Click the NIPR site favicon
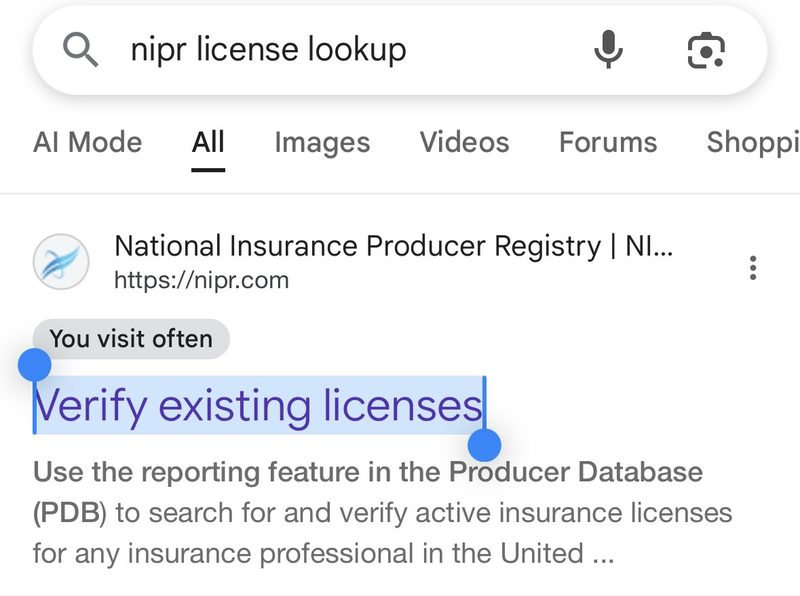This screenshot has height=596, width=800. (x=61, y=262)
